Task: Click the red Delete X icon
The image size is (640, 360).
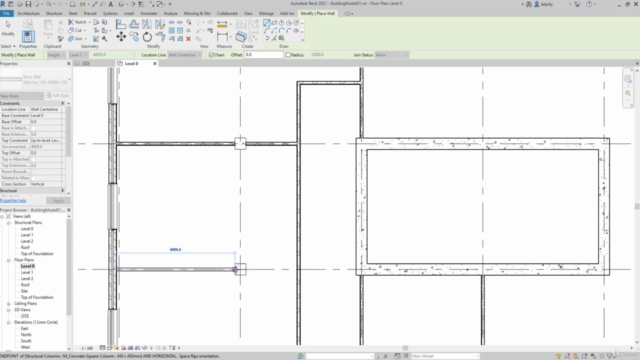Action: [x=188, y=39]
